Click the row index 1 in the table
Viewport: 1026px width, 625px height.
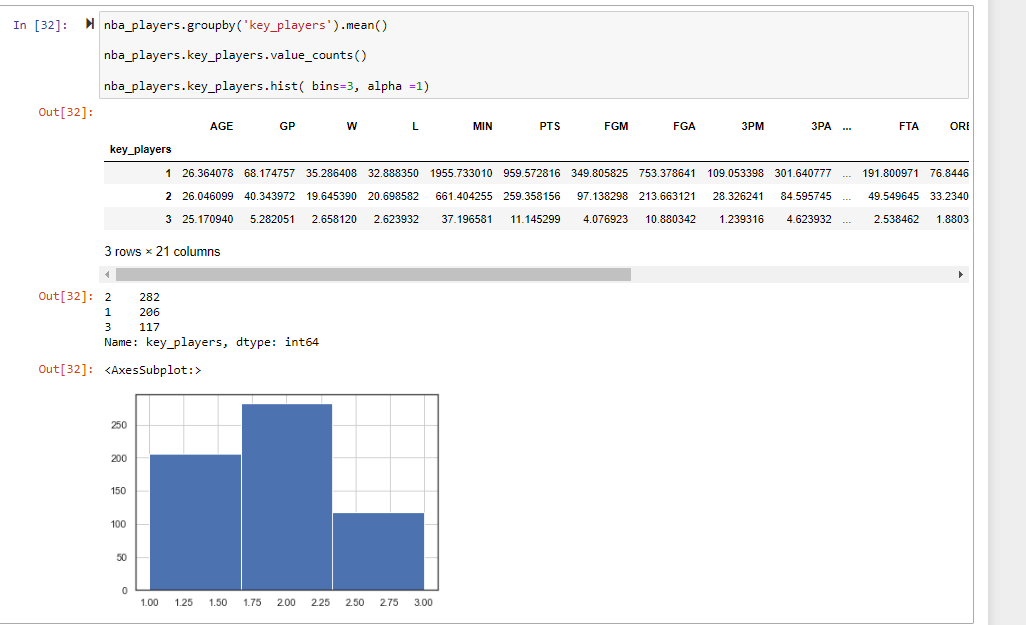click(168, 173)
